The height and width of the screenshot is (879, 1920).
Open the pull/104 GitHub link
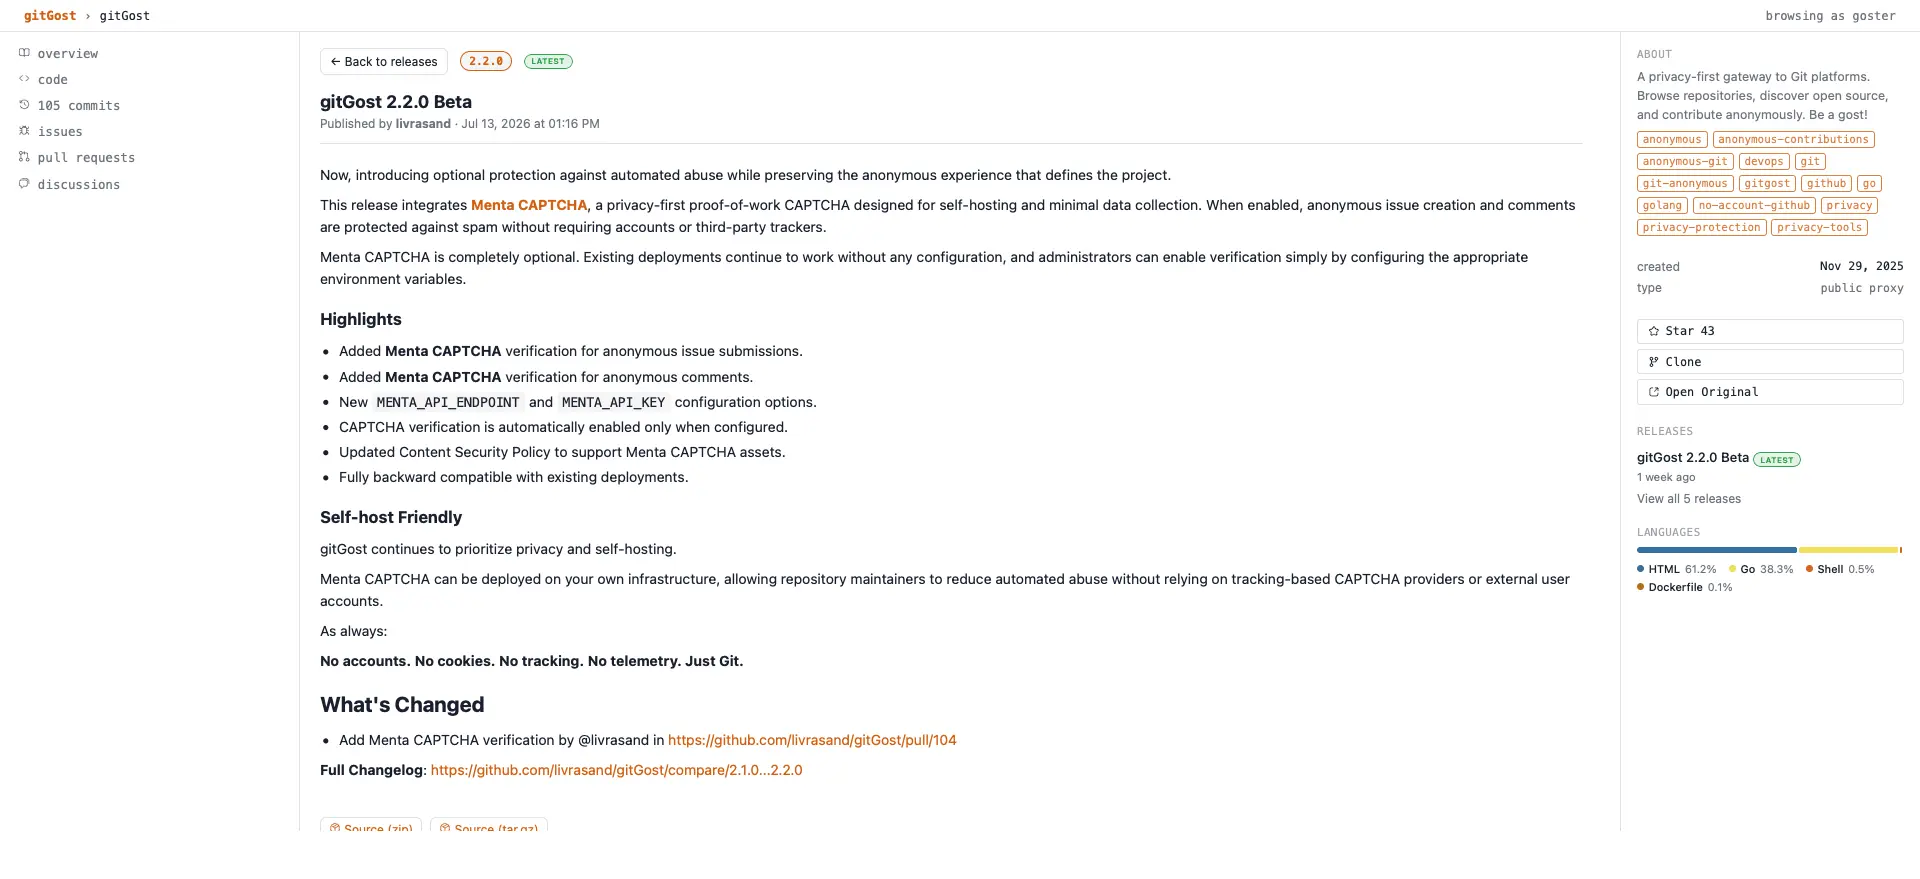pos(812,740)
